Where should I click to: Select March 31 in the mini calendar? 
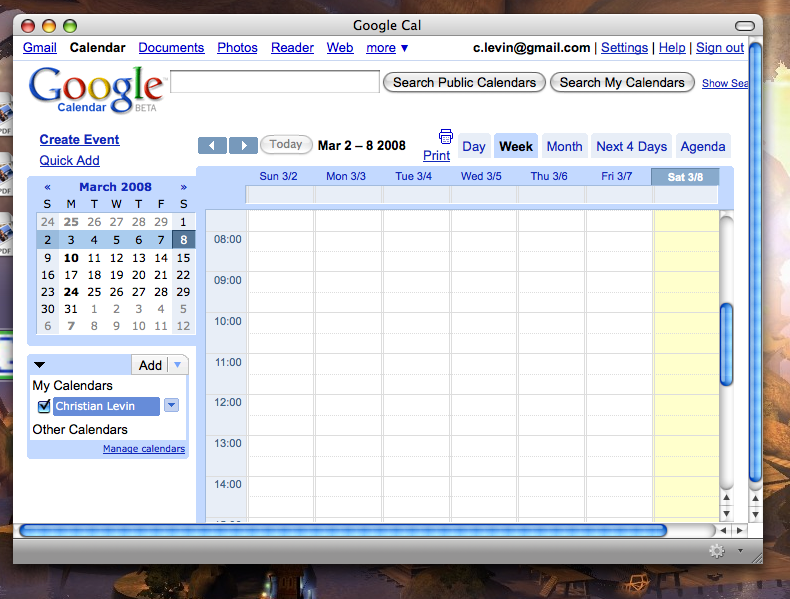point(71,309)
